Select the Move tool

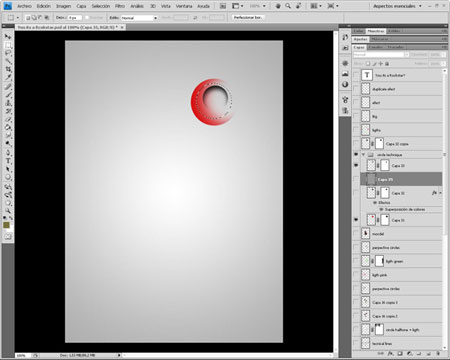(8, 36)
